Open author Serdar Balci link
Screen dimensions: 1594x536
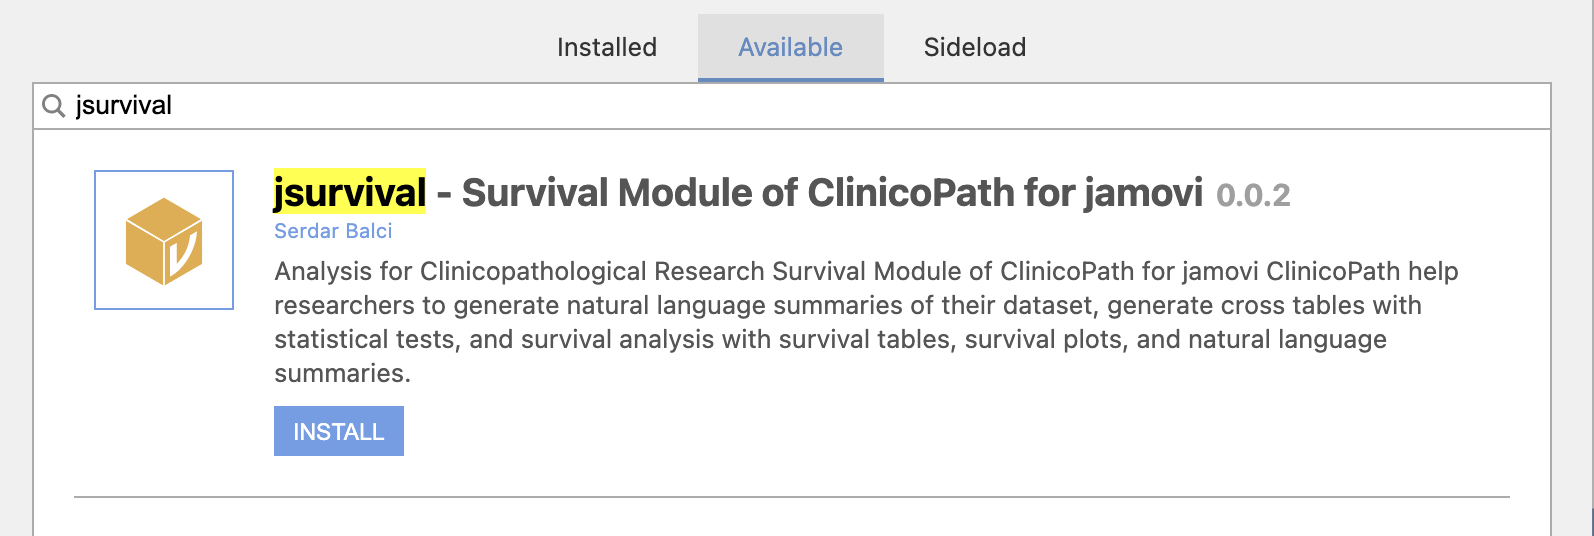click(x=333, y=231)
